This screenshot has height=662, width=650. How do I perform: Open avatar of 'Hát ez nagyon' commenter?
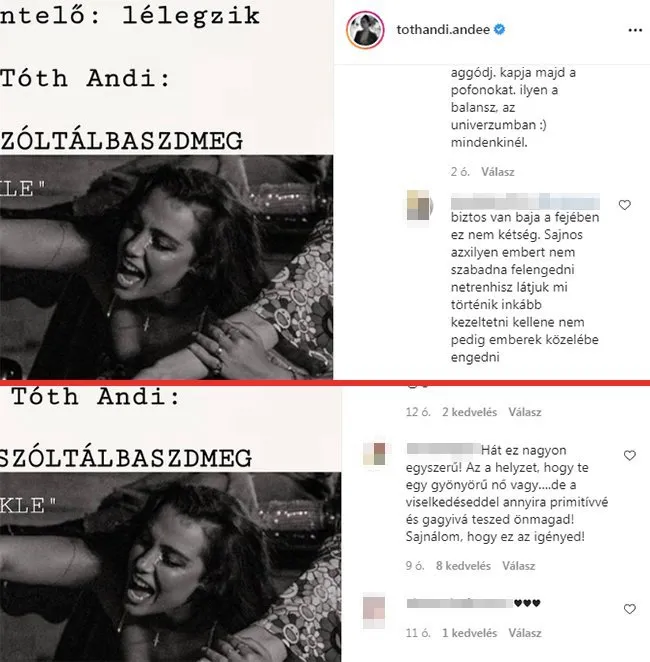(374, 454)
